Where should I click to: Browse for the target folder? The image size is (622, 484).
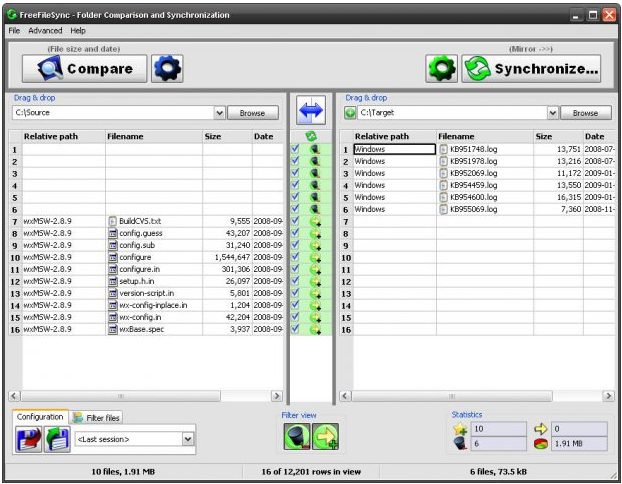coord(586,113)
